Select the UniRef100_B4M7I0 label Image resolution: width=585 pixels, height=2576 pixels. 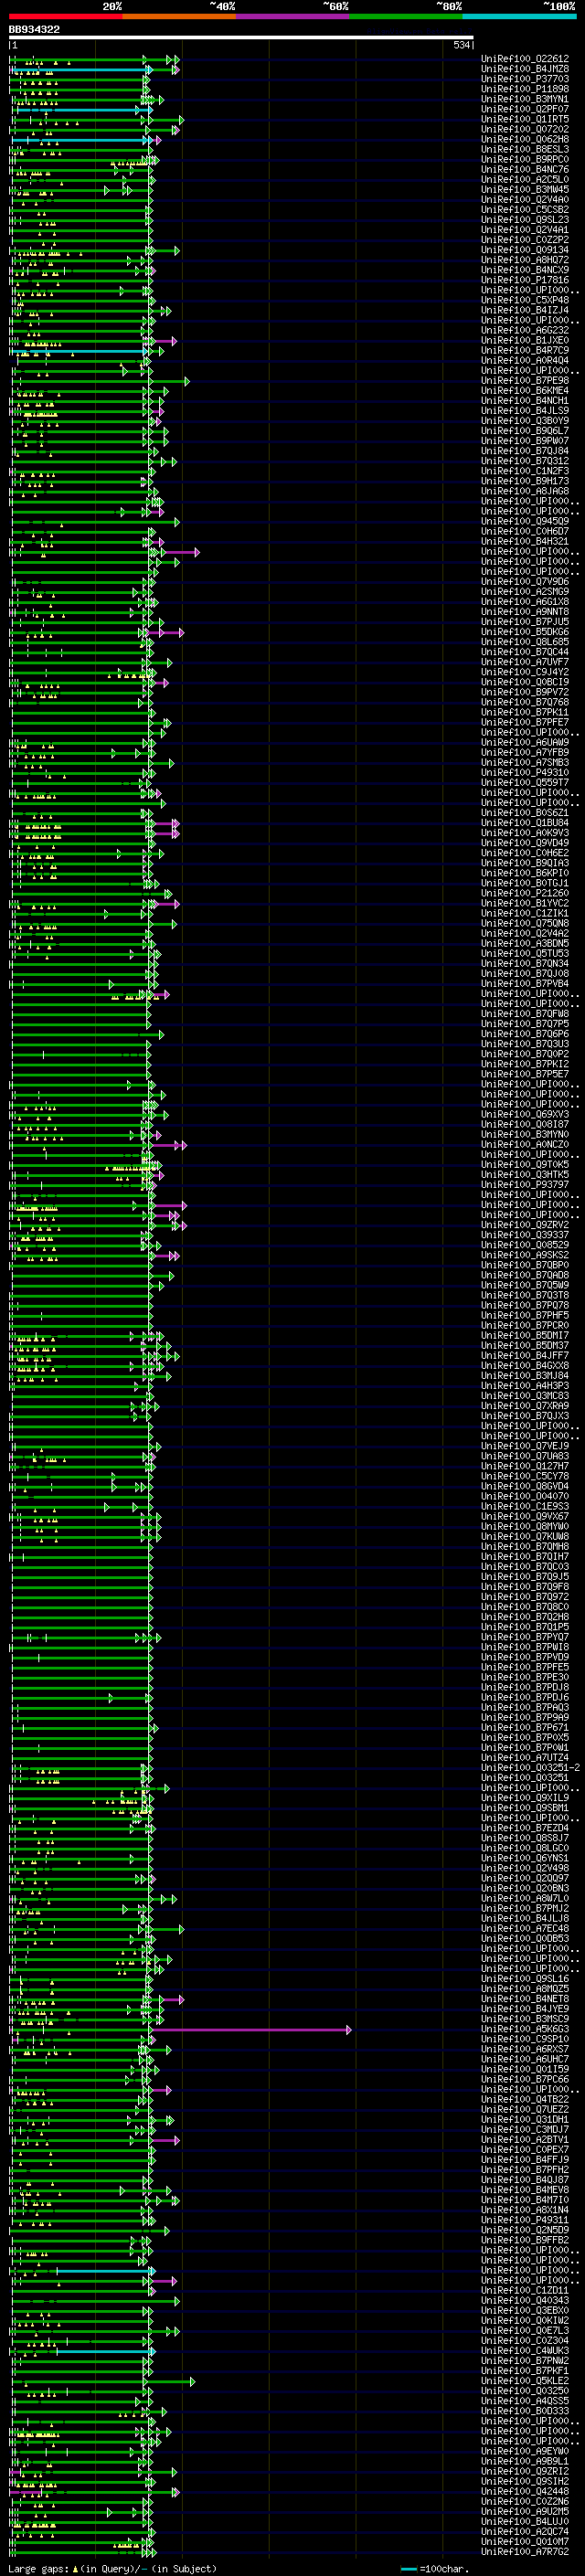[525, 2199]
